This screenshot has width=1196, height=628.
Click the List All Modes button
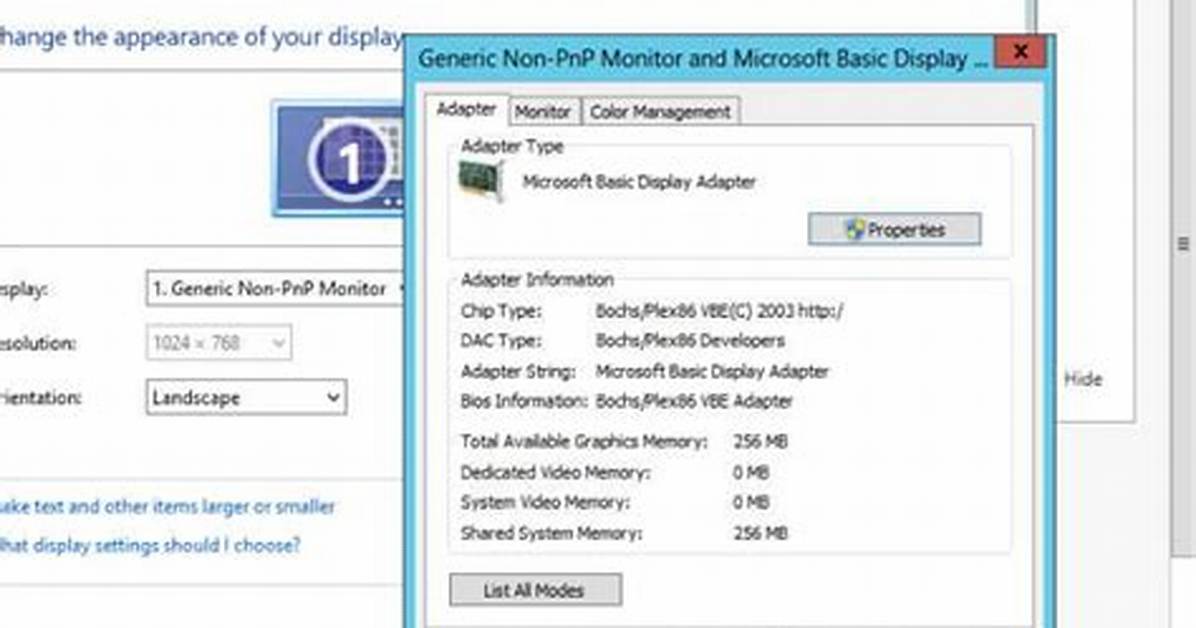(x=535, y=590)
